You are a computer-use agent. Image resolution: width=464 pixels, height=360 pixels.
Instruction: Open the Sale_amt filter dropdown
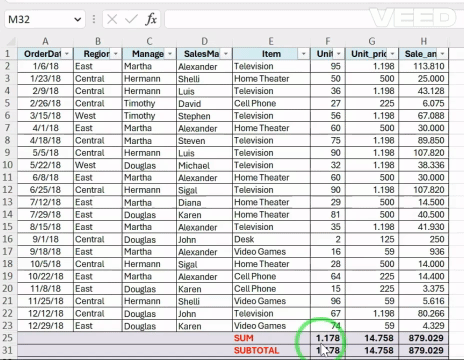coord(442,54)
